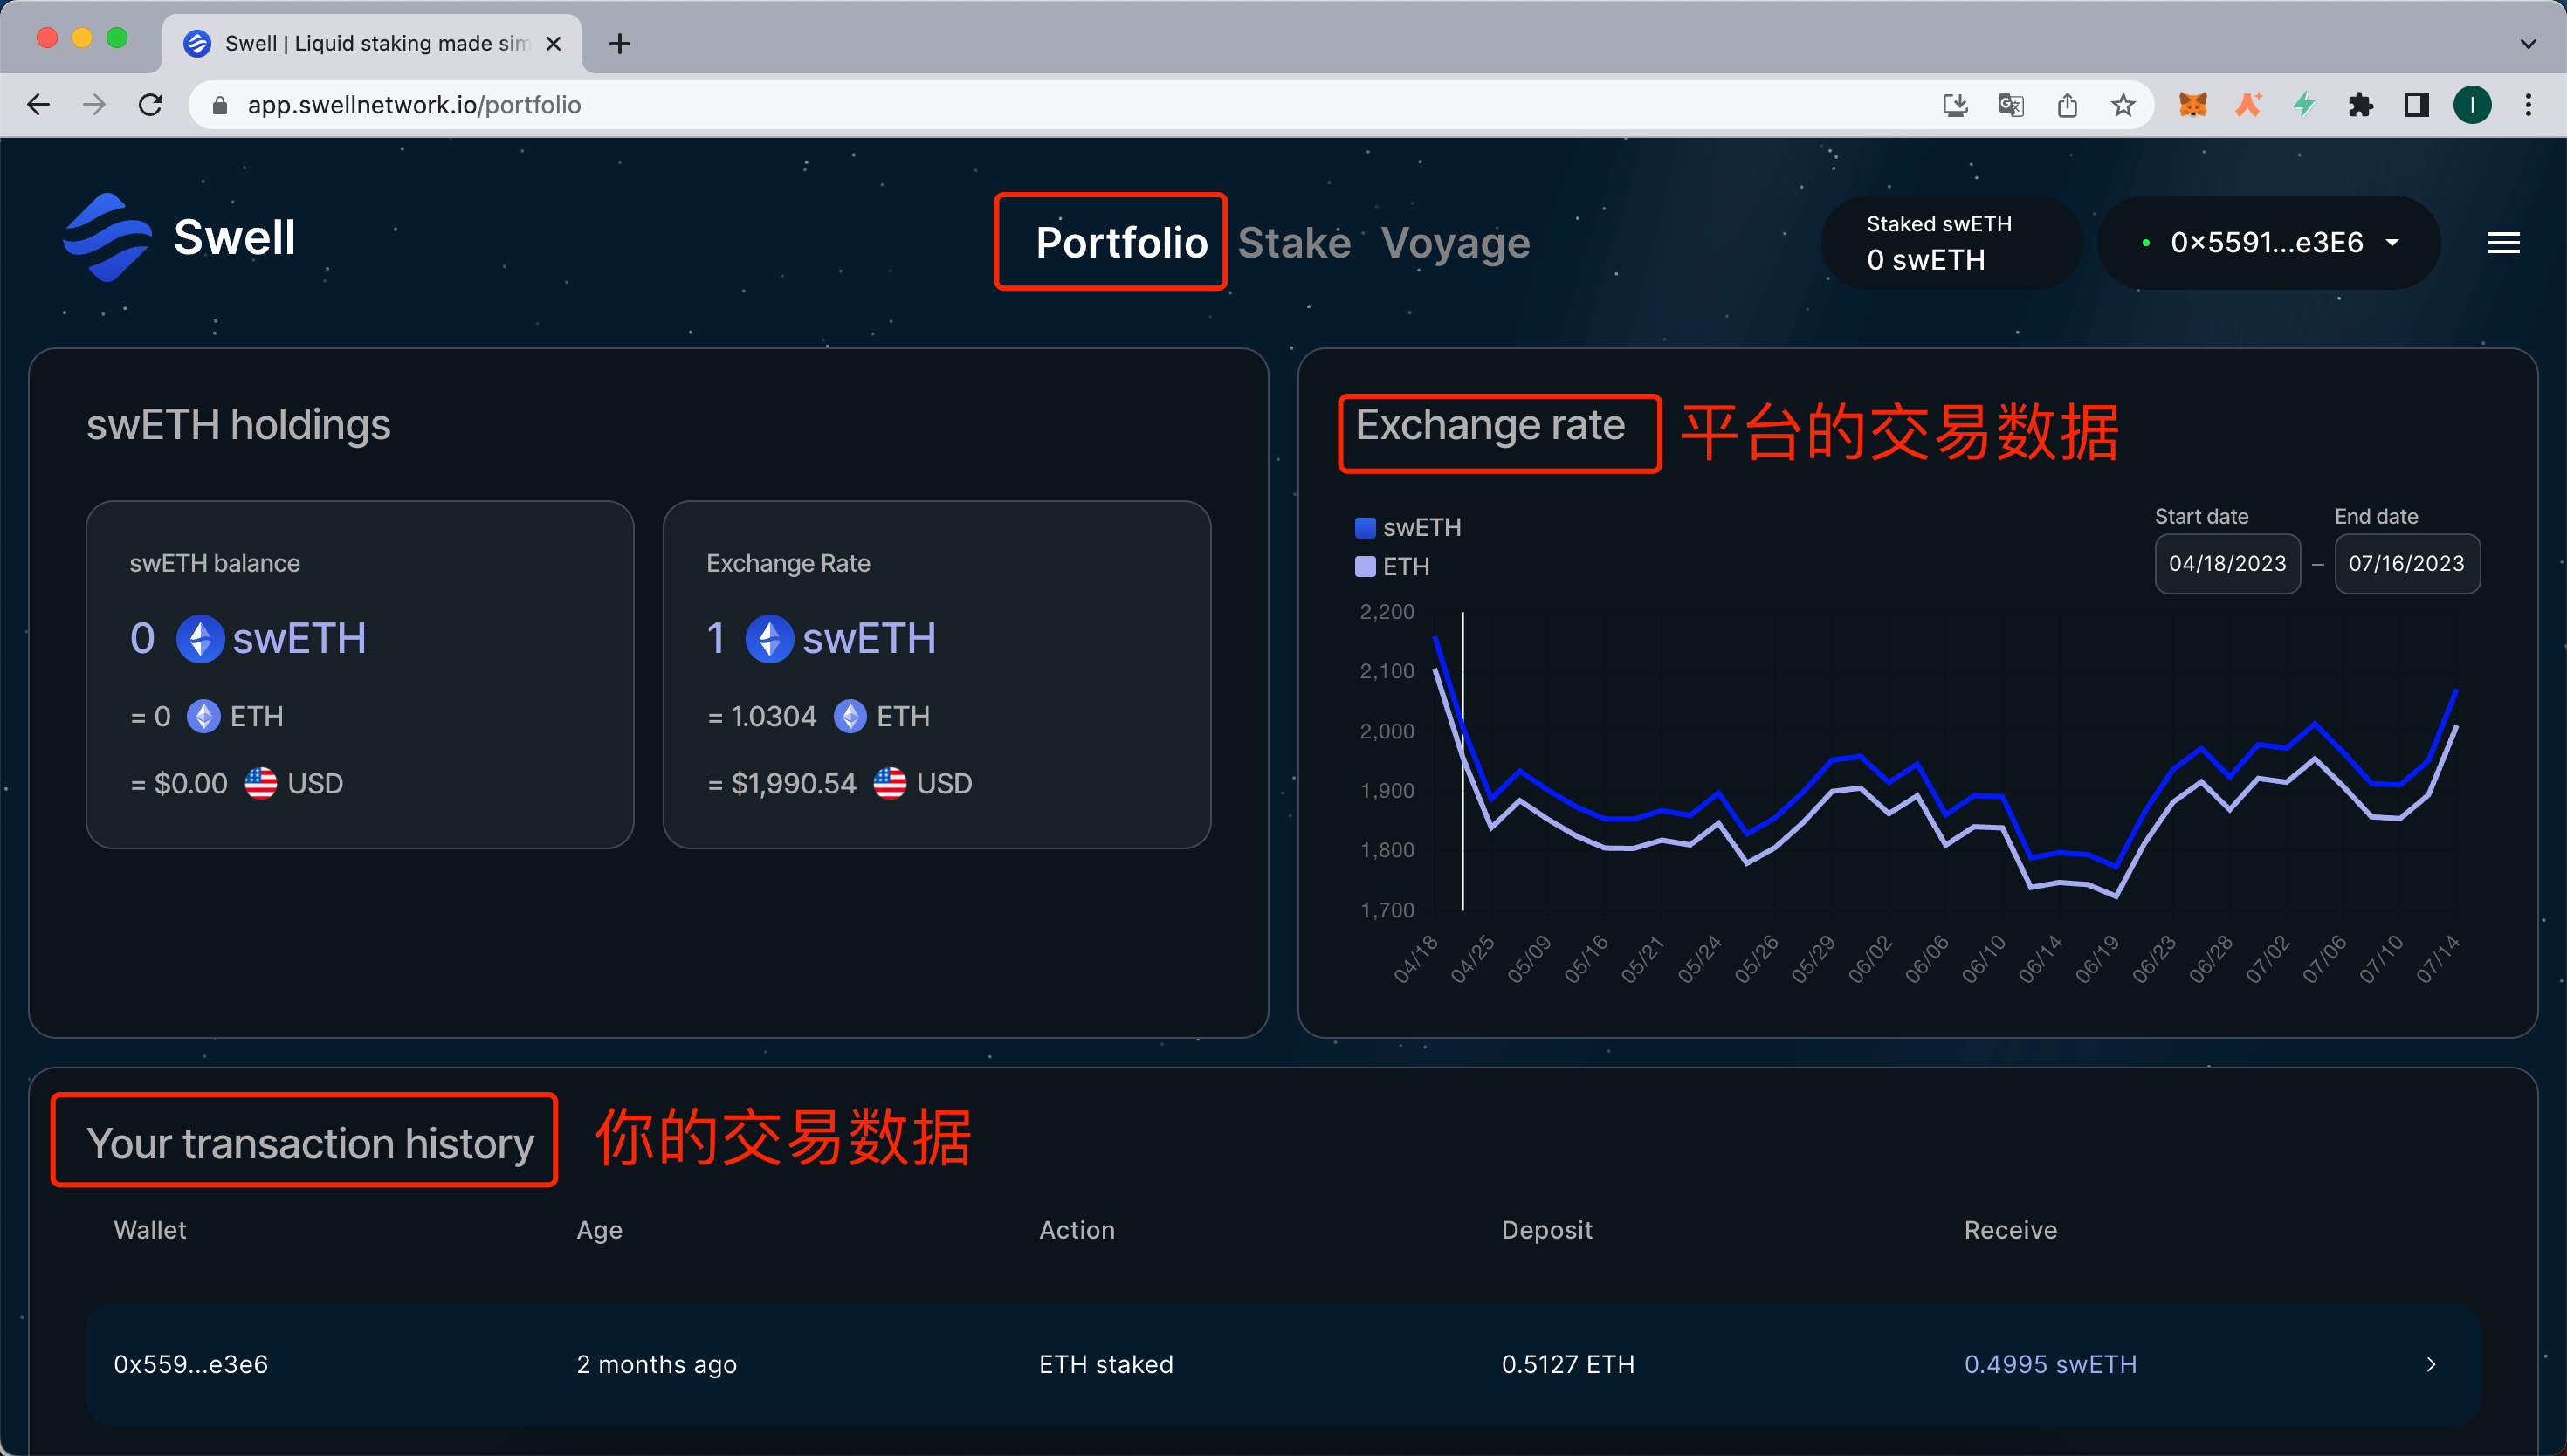Bookmark page with star icon
This screenshot has width=2567, height=1456.
pos(2122,105)
